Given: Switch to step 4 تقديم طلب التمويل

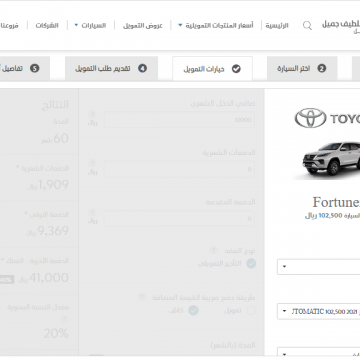Looking at the screenshot, I should pyautogui.click(x=111, y=68).
